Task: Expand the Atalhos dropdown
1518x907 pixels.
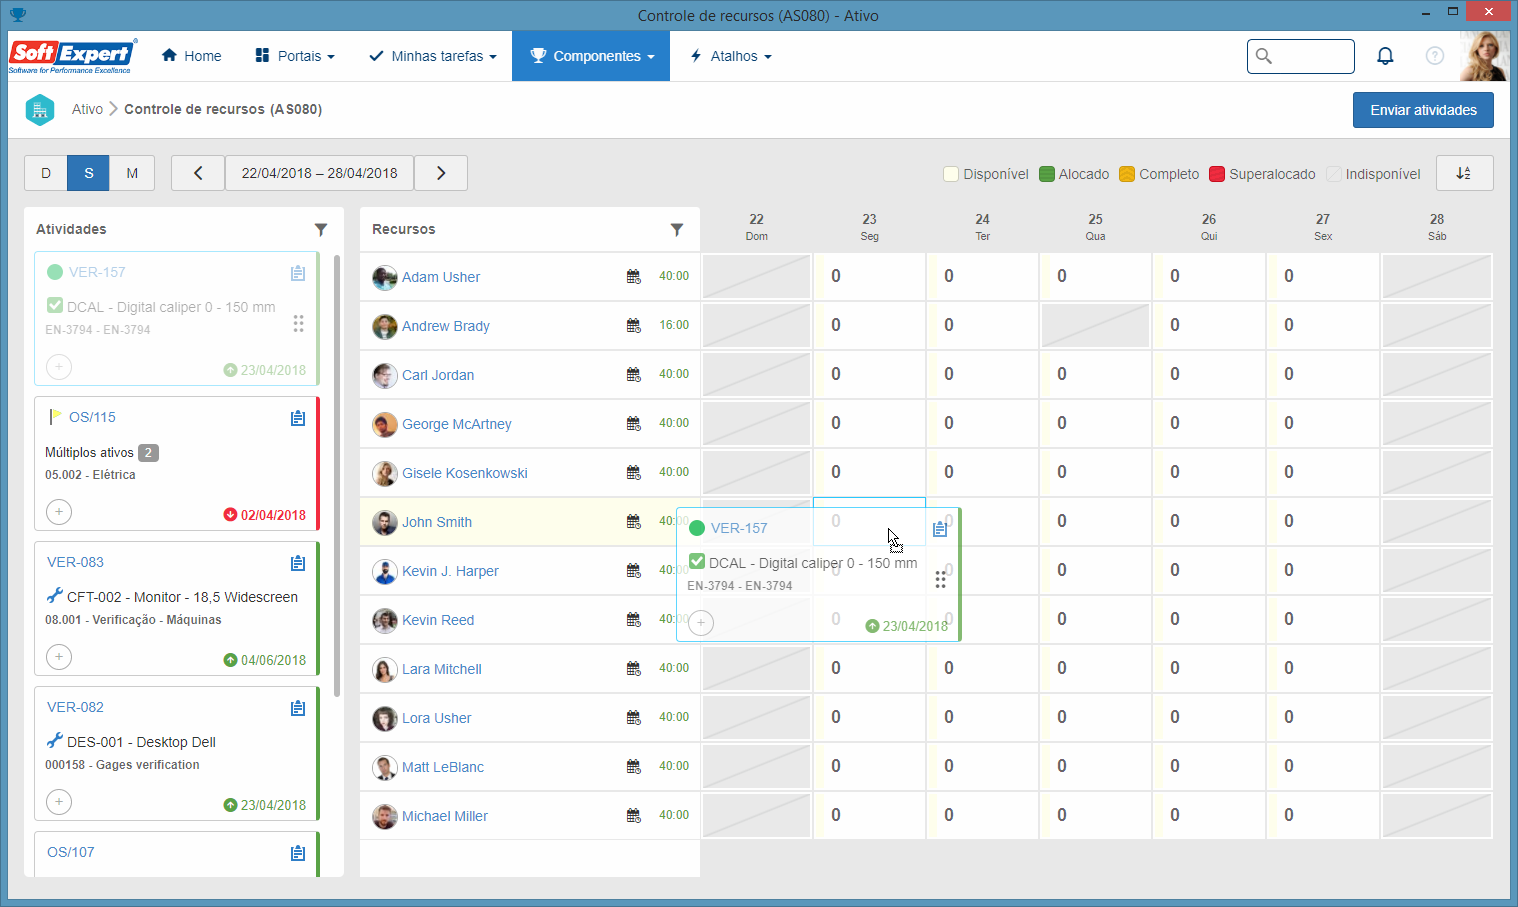Action: click(x=731, y=56)
